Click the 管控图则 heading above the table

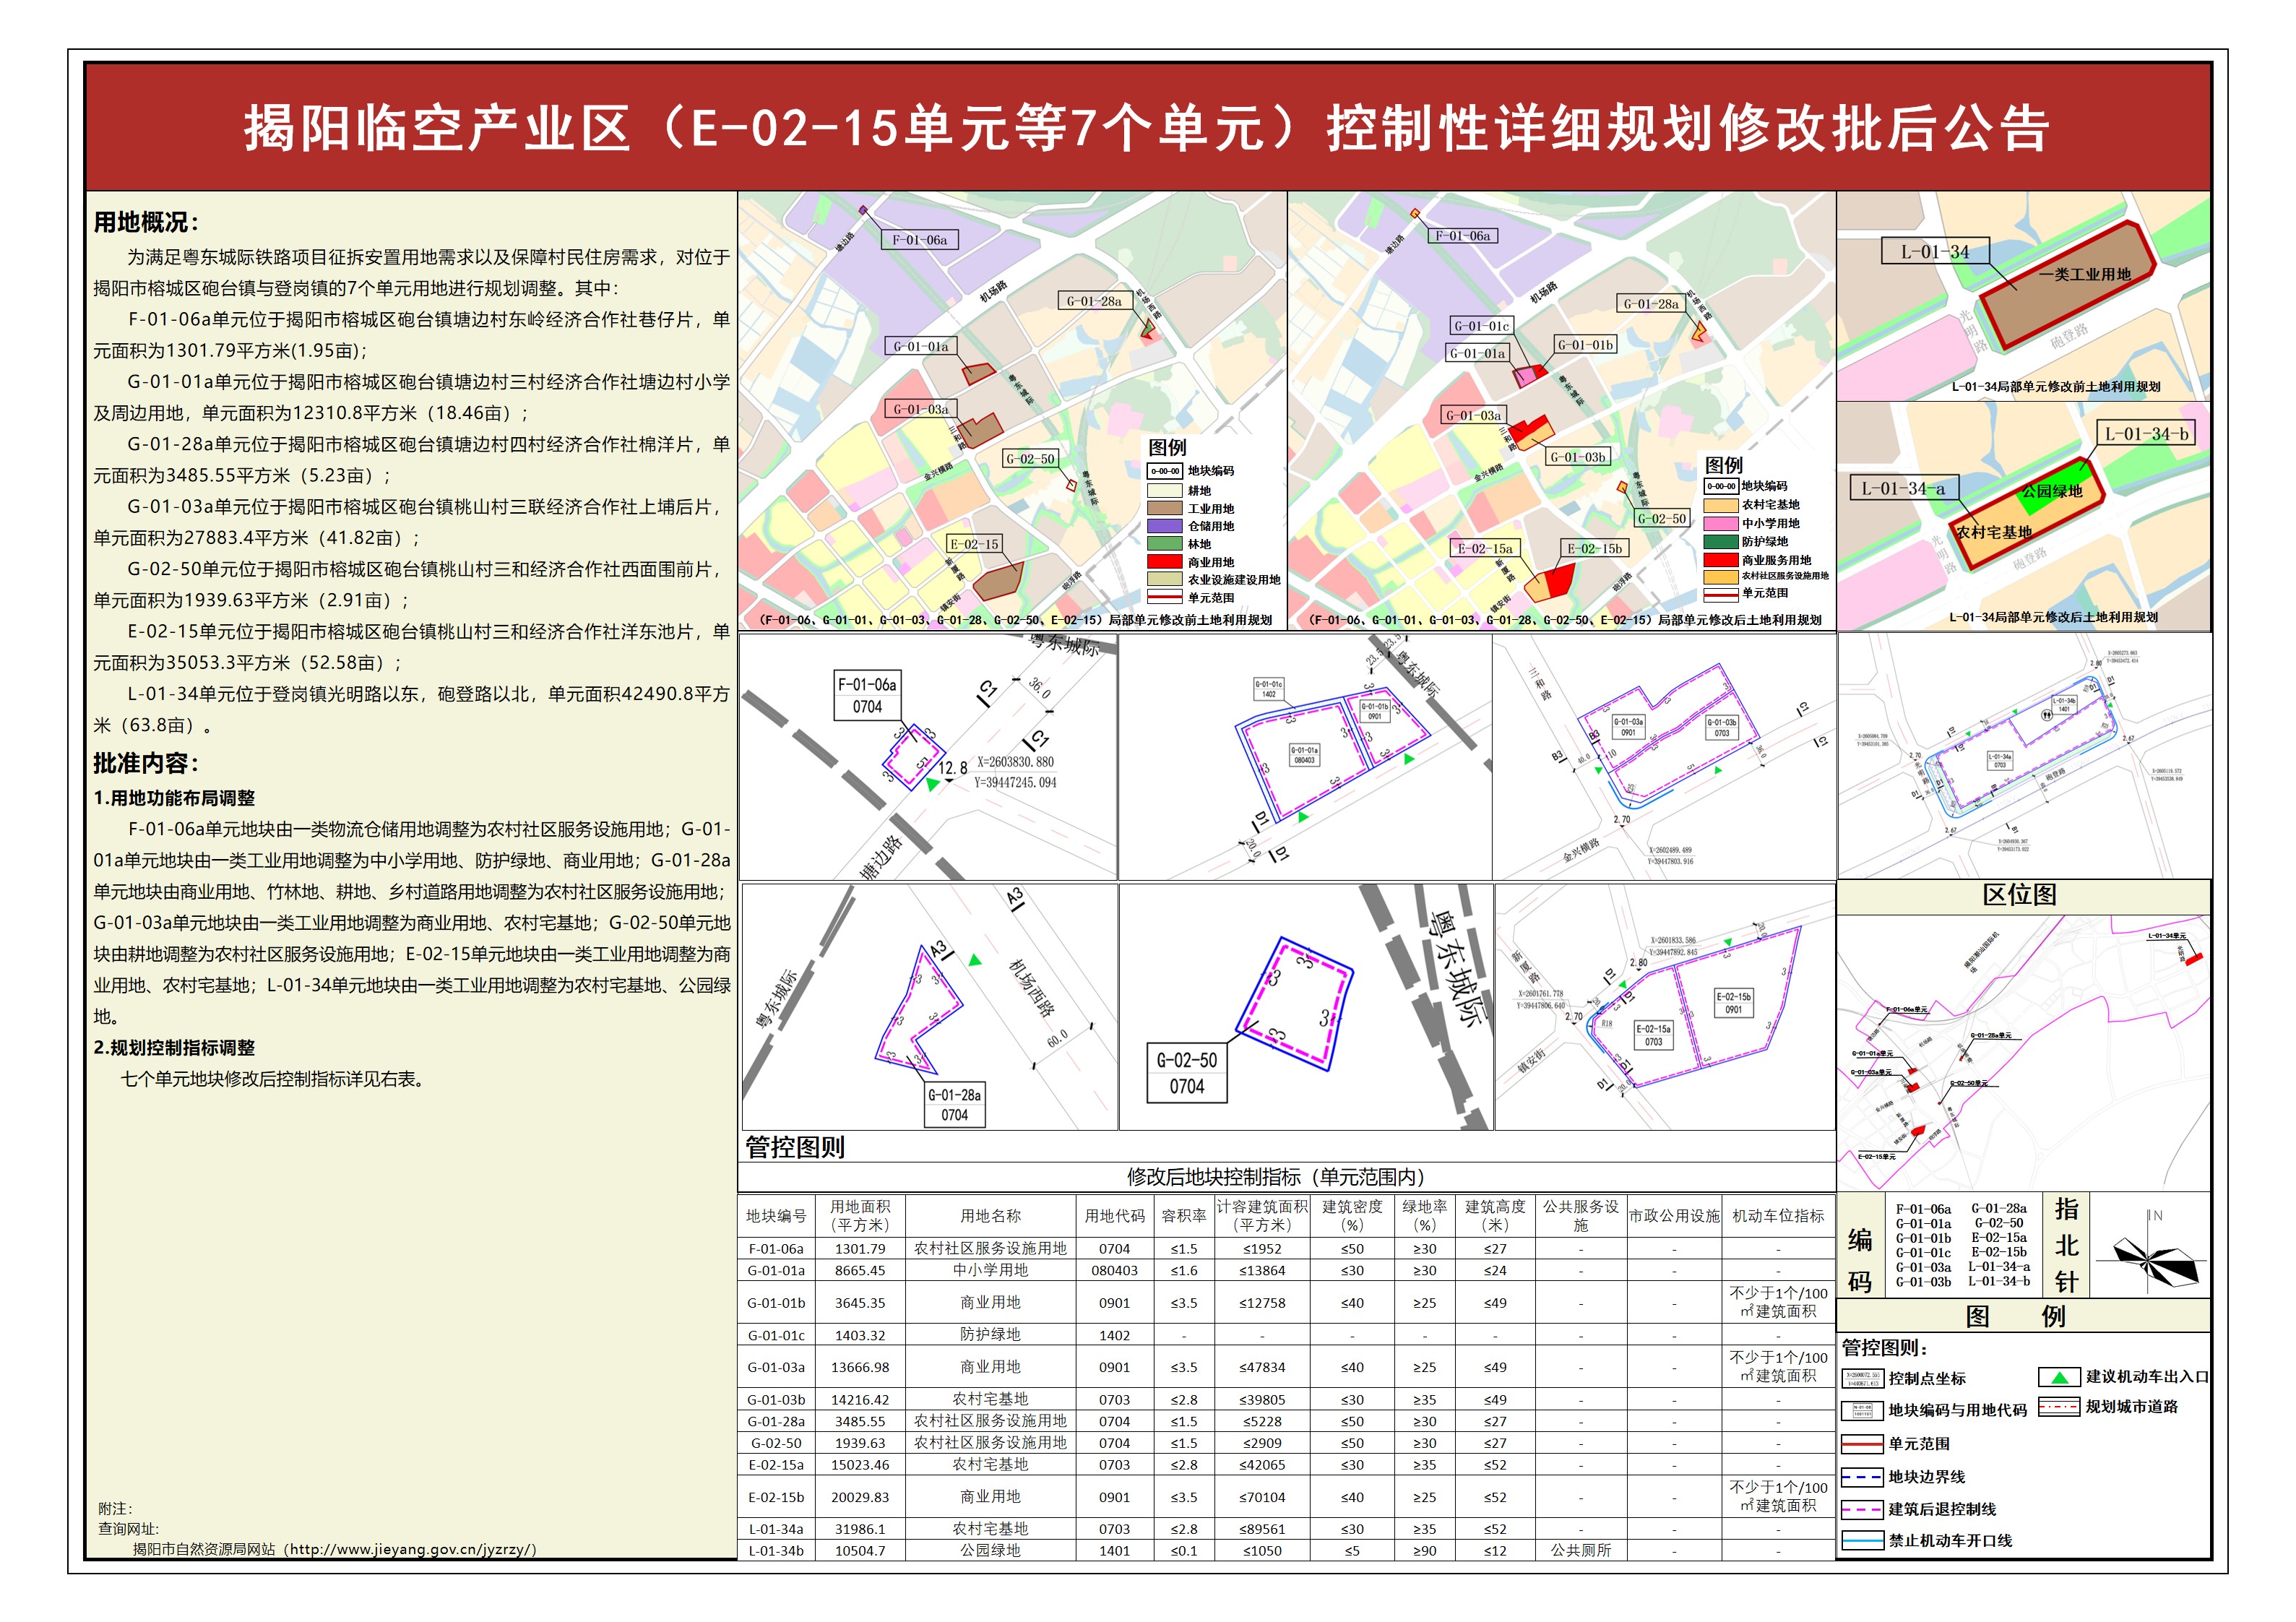(x=795, y=1147)
